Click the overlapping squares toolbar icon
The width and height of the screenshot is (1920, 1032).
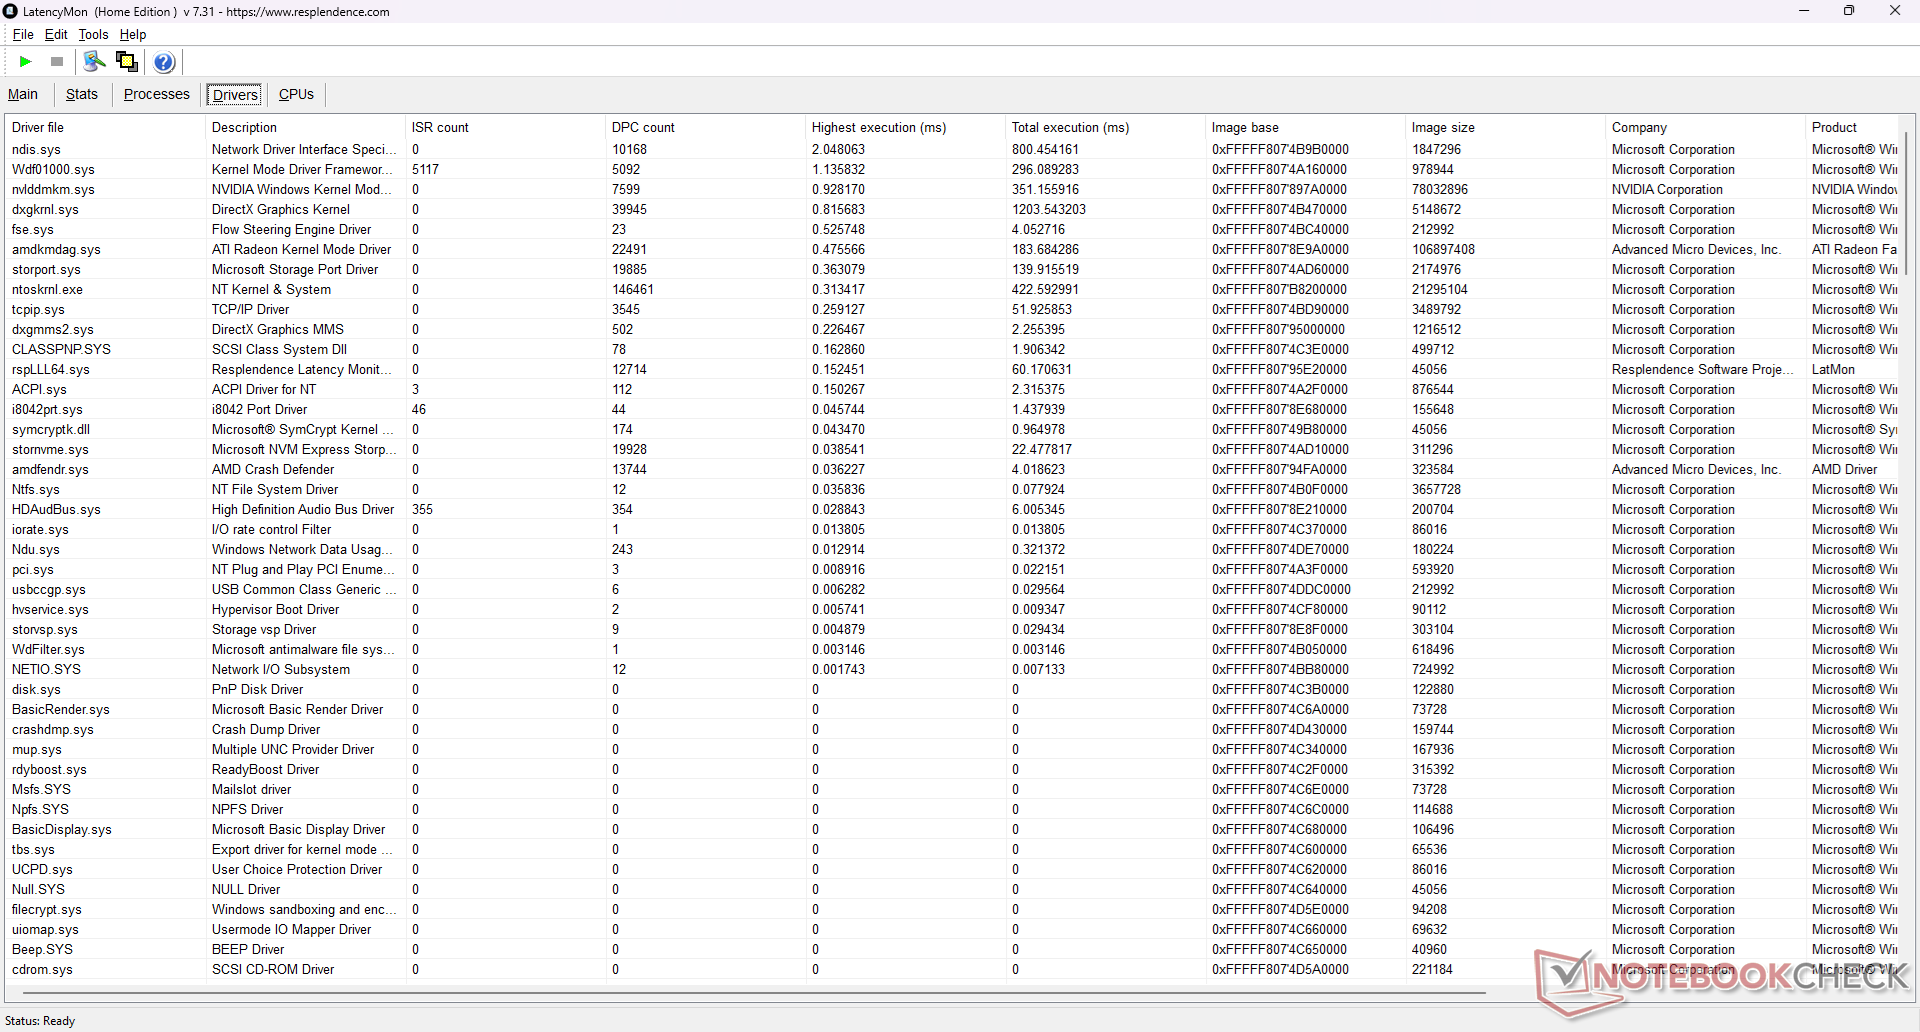tap(127, 62)
